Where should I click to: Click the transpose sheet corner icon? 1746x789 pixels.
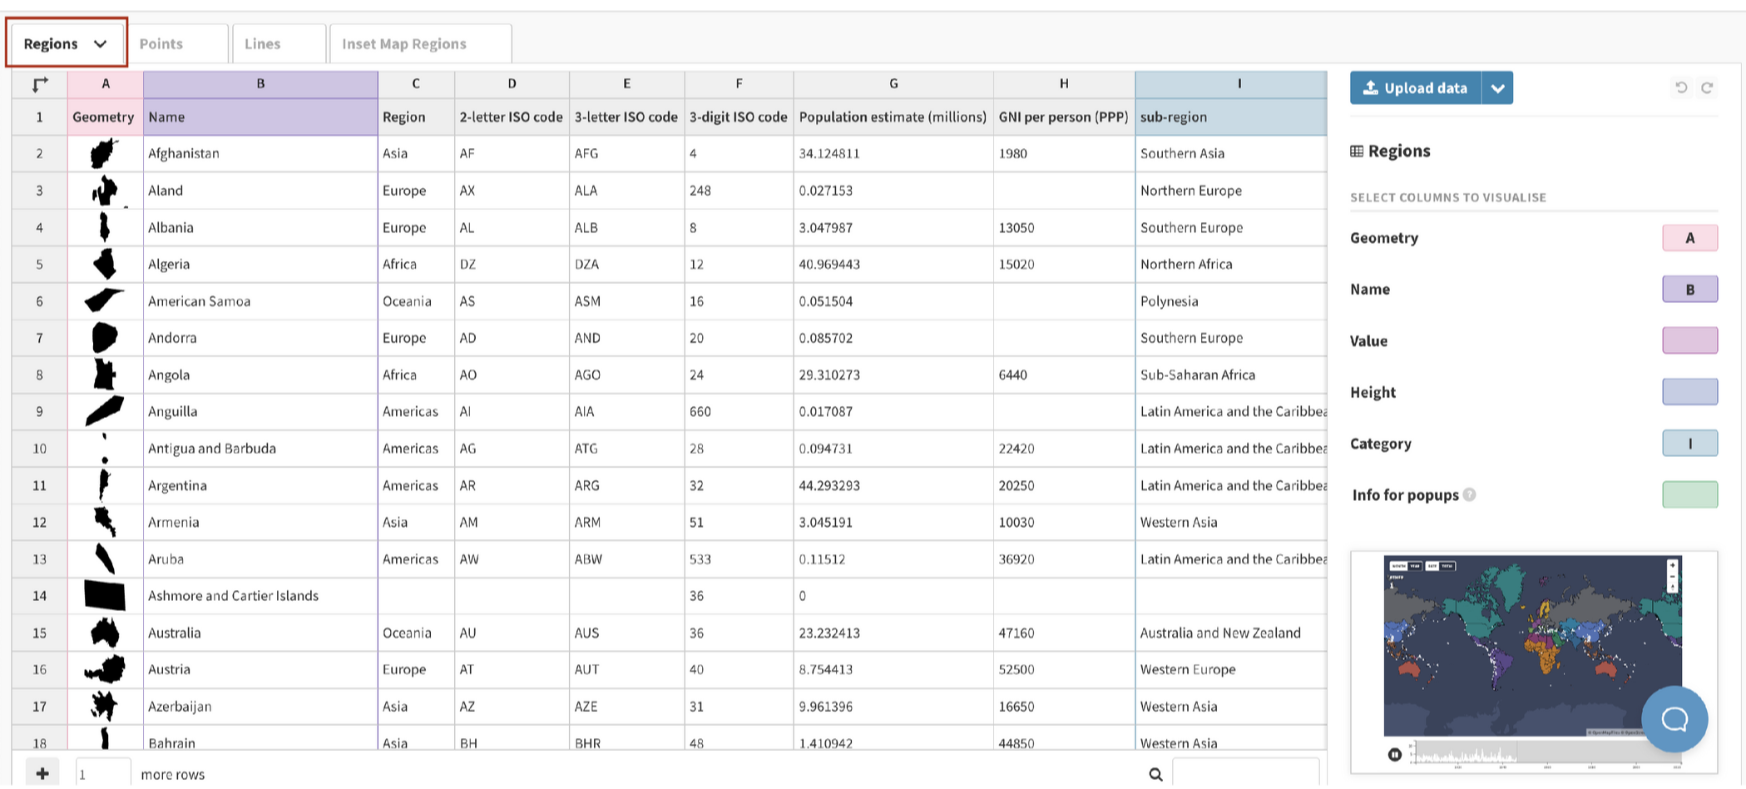[40, 84]
